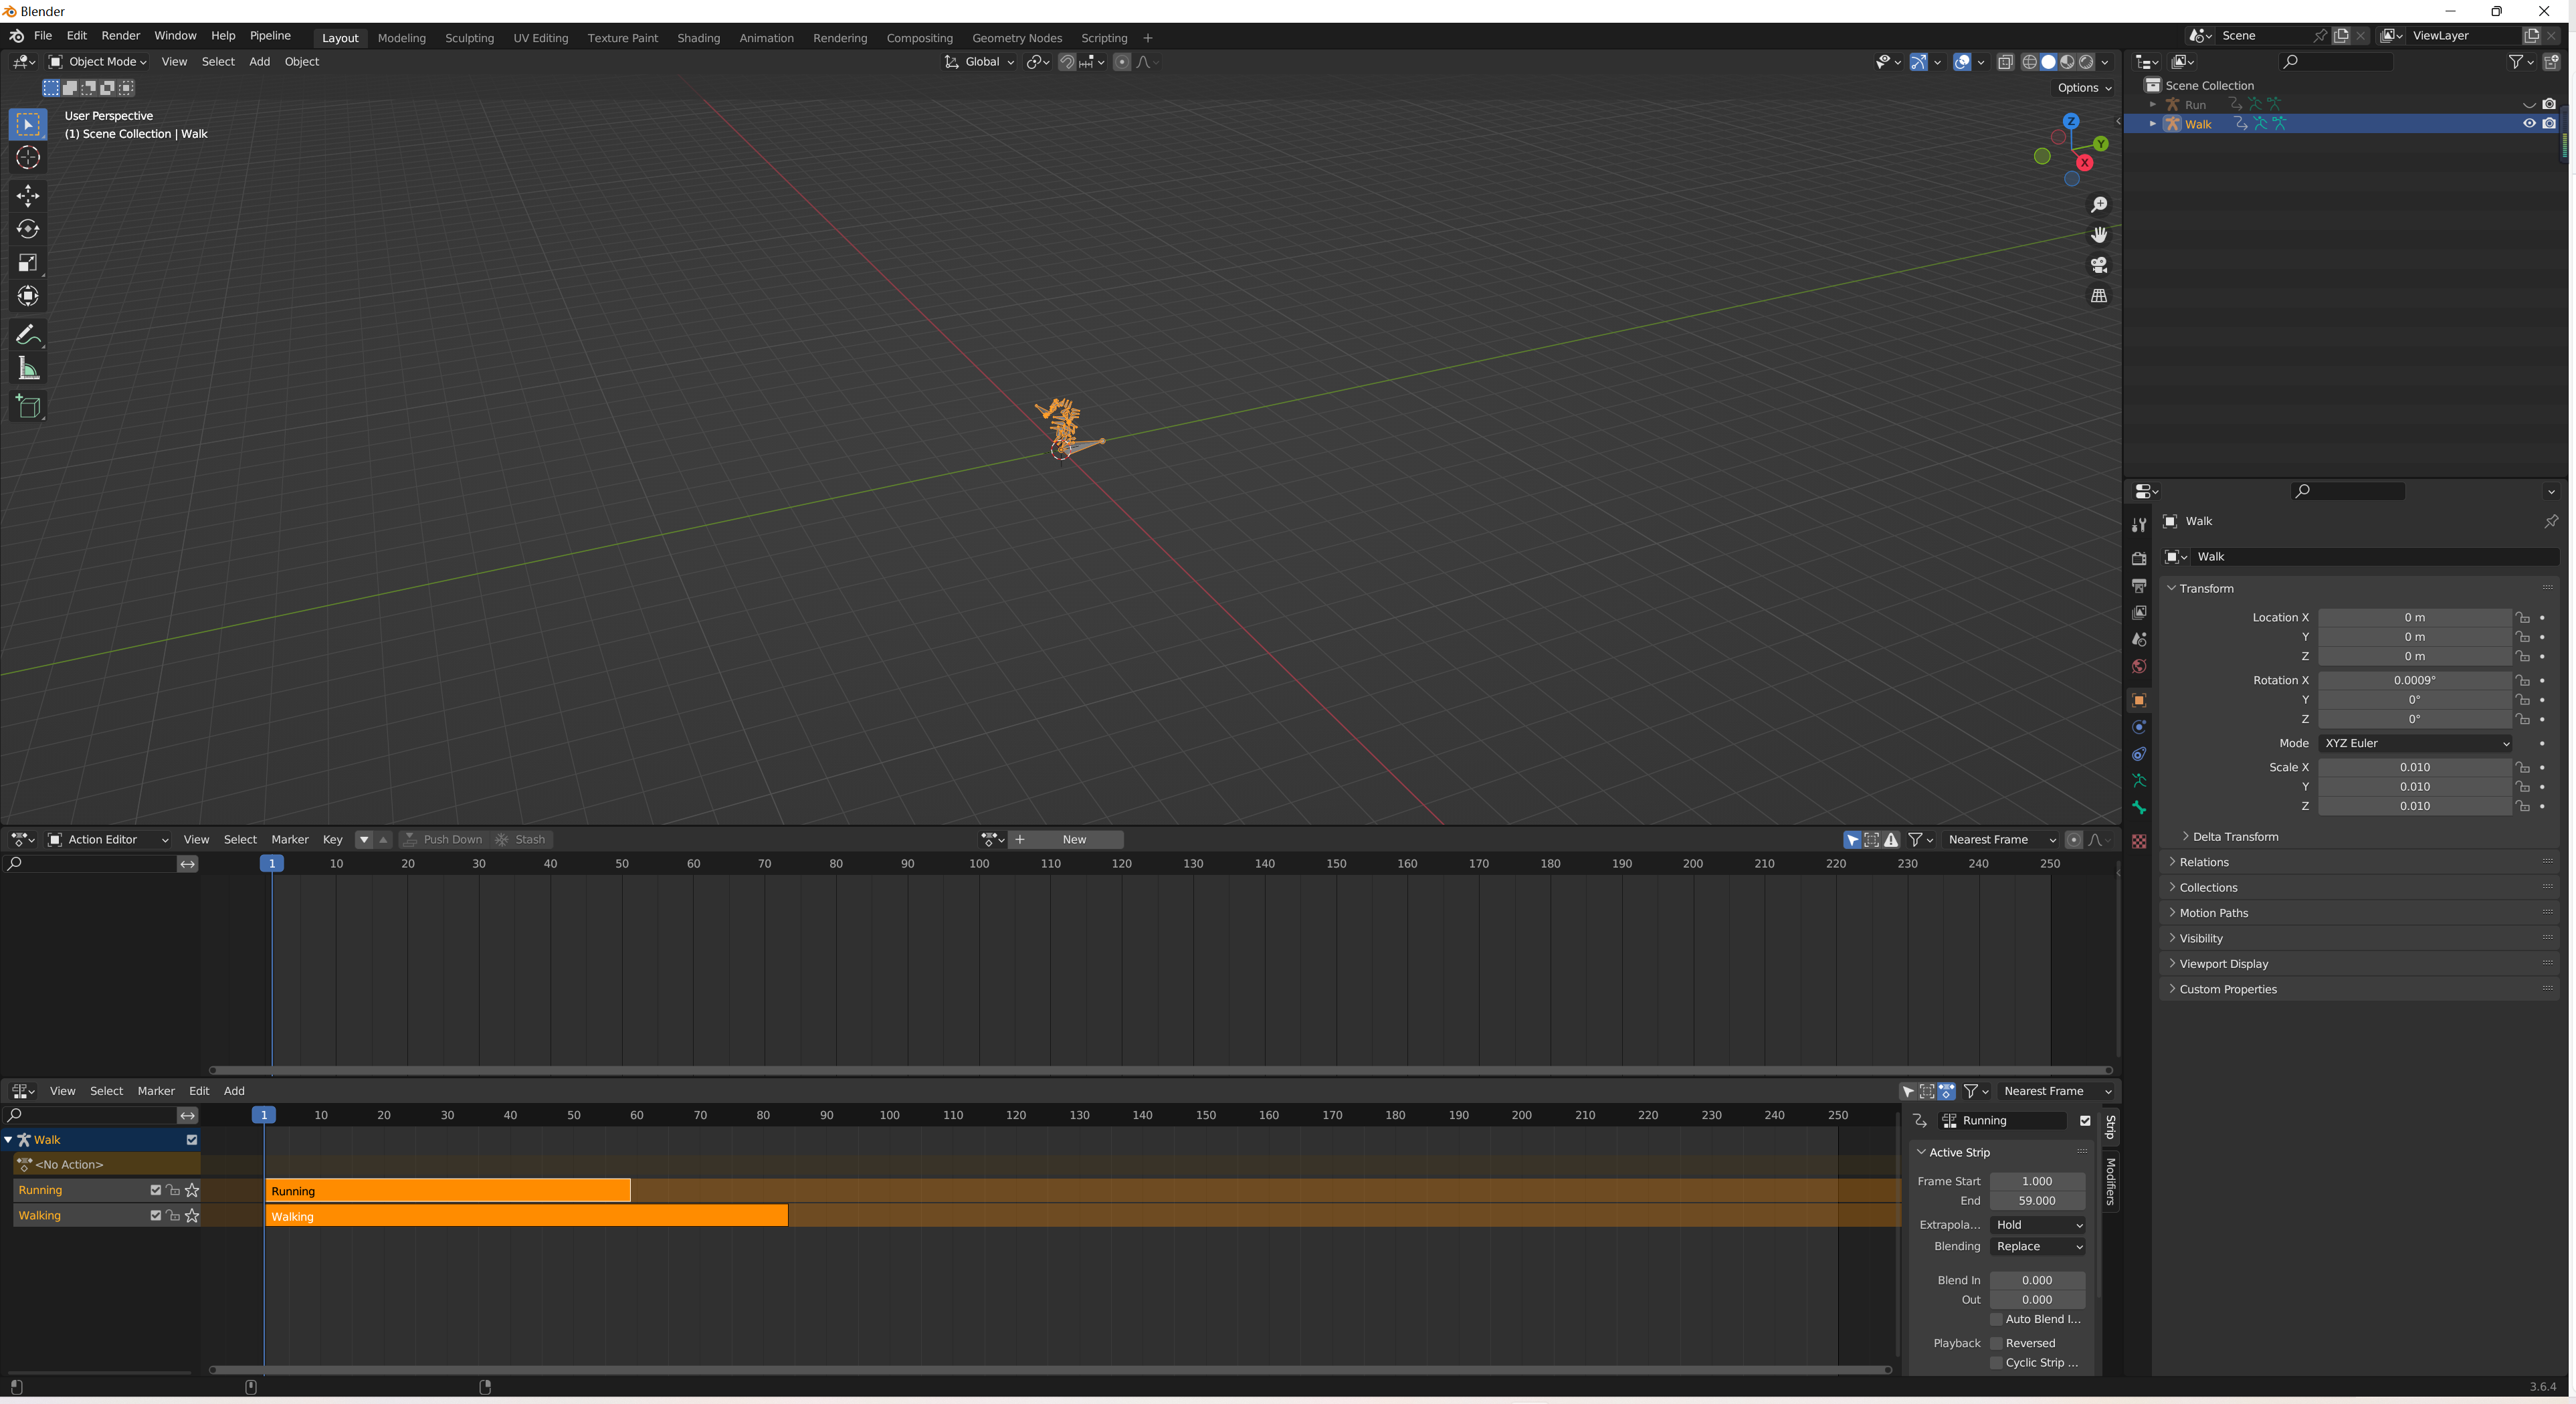This screenshot has width=2576, height=1404.
Task: Select the Move tool in the viewport toolbar
Action: pos(28,196)
